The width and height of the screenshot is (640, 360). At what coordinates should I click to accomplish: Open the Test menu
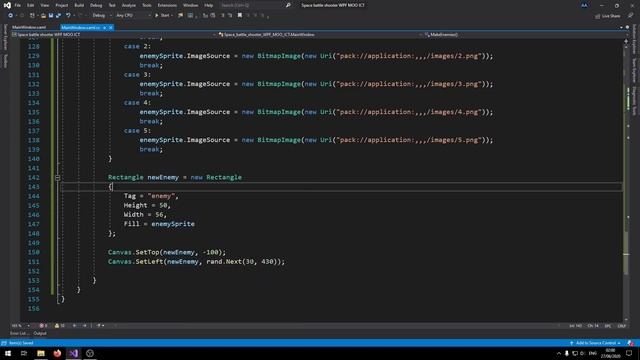pos(112,5)
